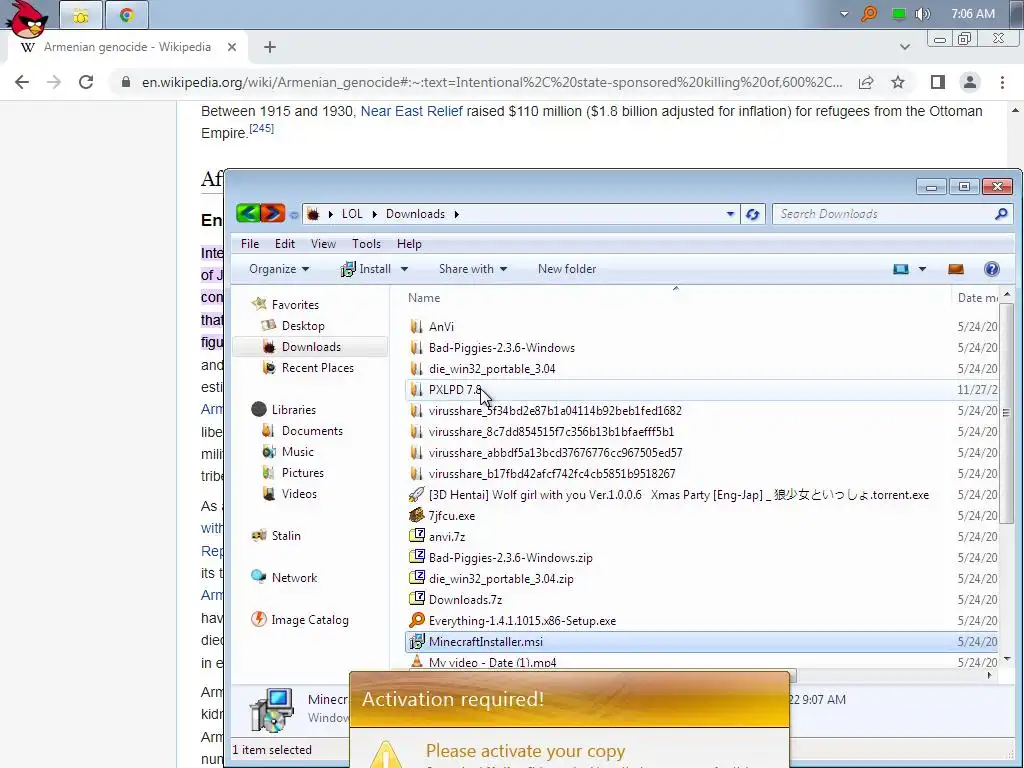Follow the Near East Relief link
This screenshot has width=1024, height=768.
pos(411,111)
